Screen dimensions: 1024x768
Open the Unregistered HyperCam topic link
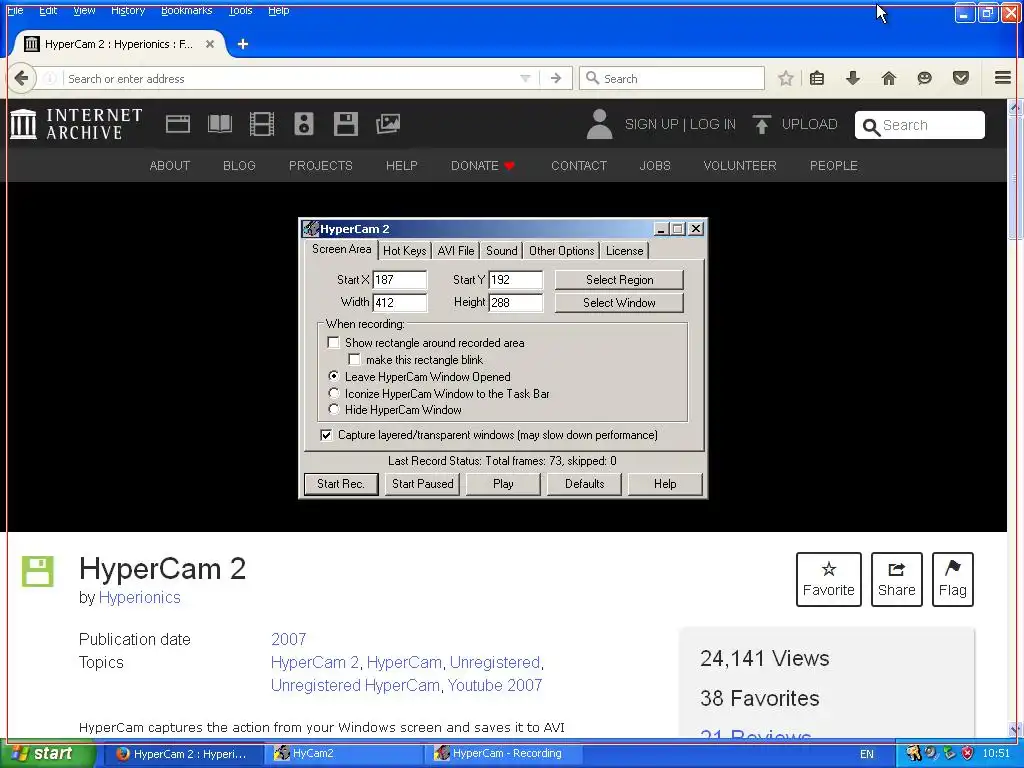(x=355, y=685)
